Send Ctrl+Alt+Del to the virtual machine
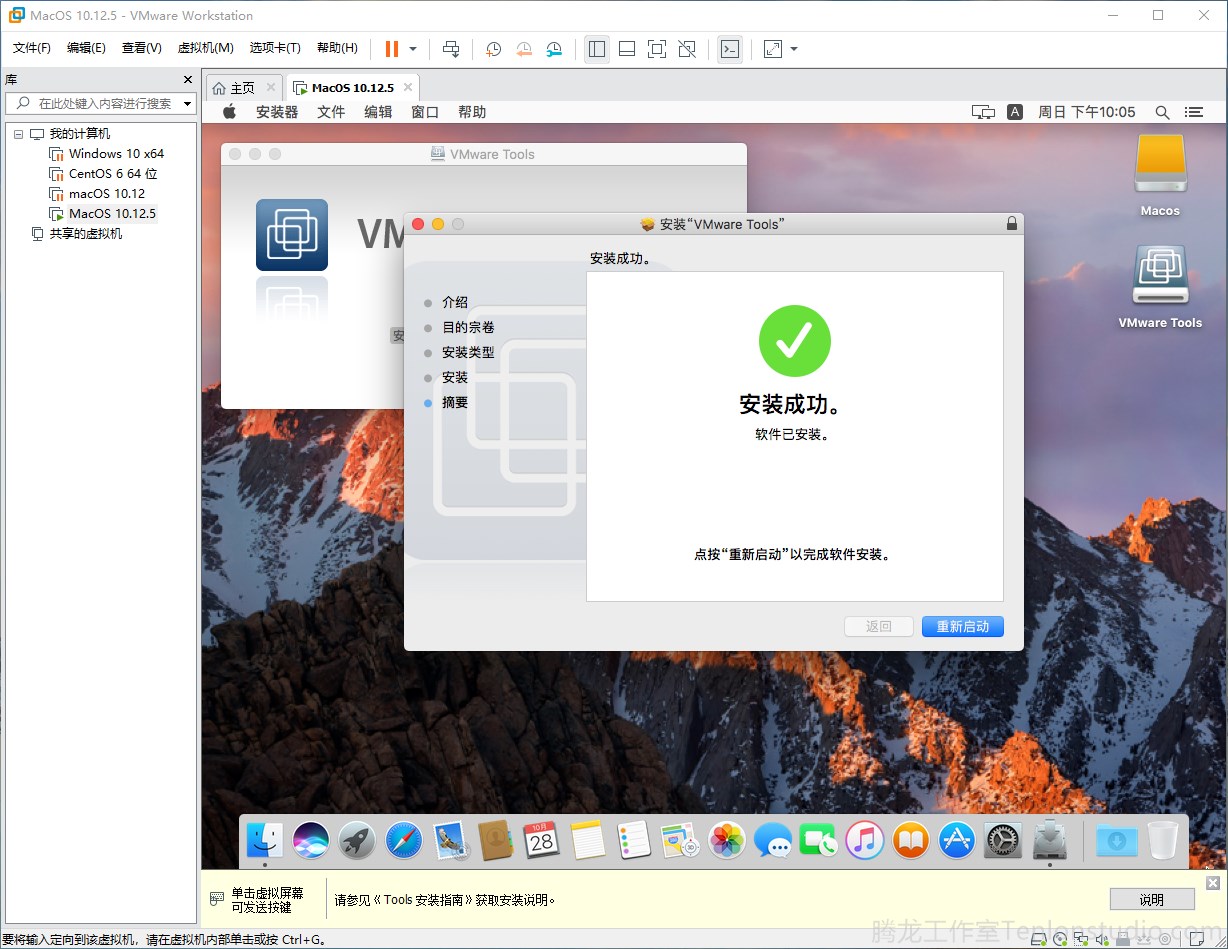Screen dimensions: 1228x949 coord(451,49)
